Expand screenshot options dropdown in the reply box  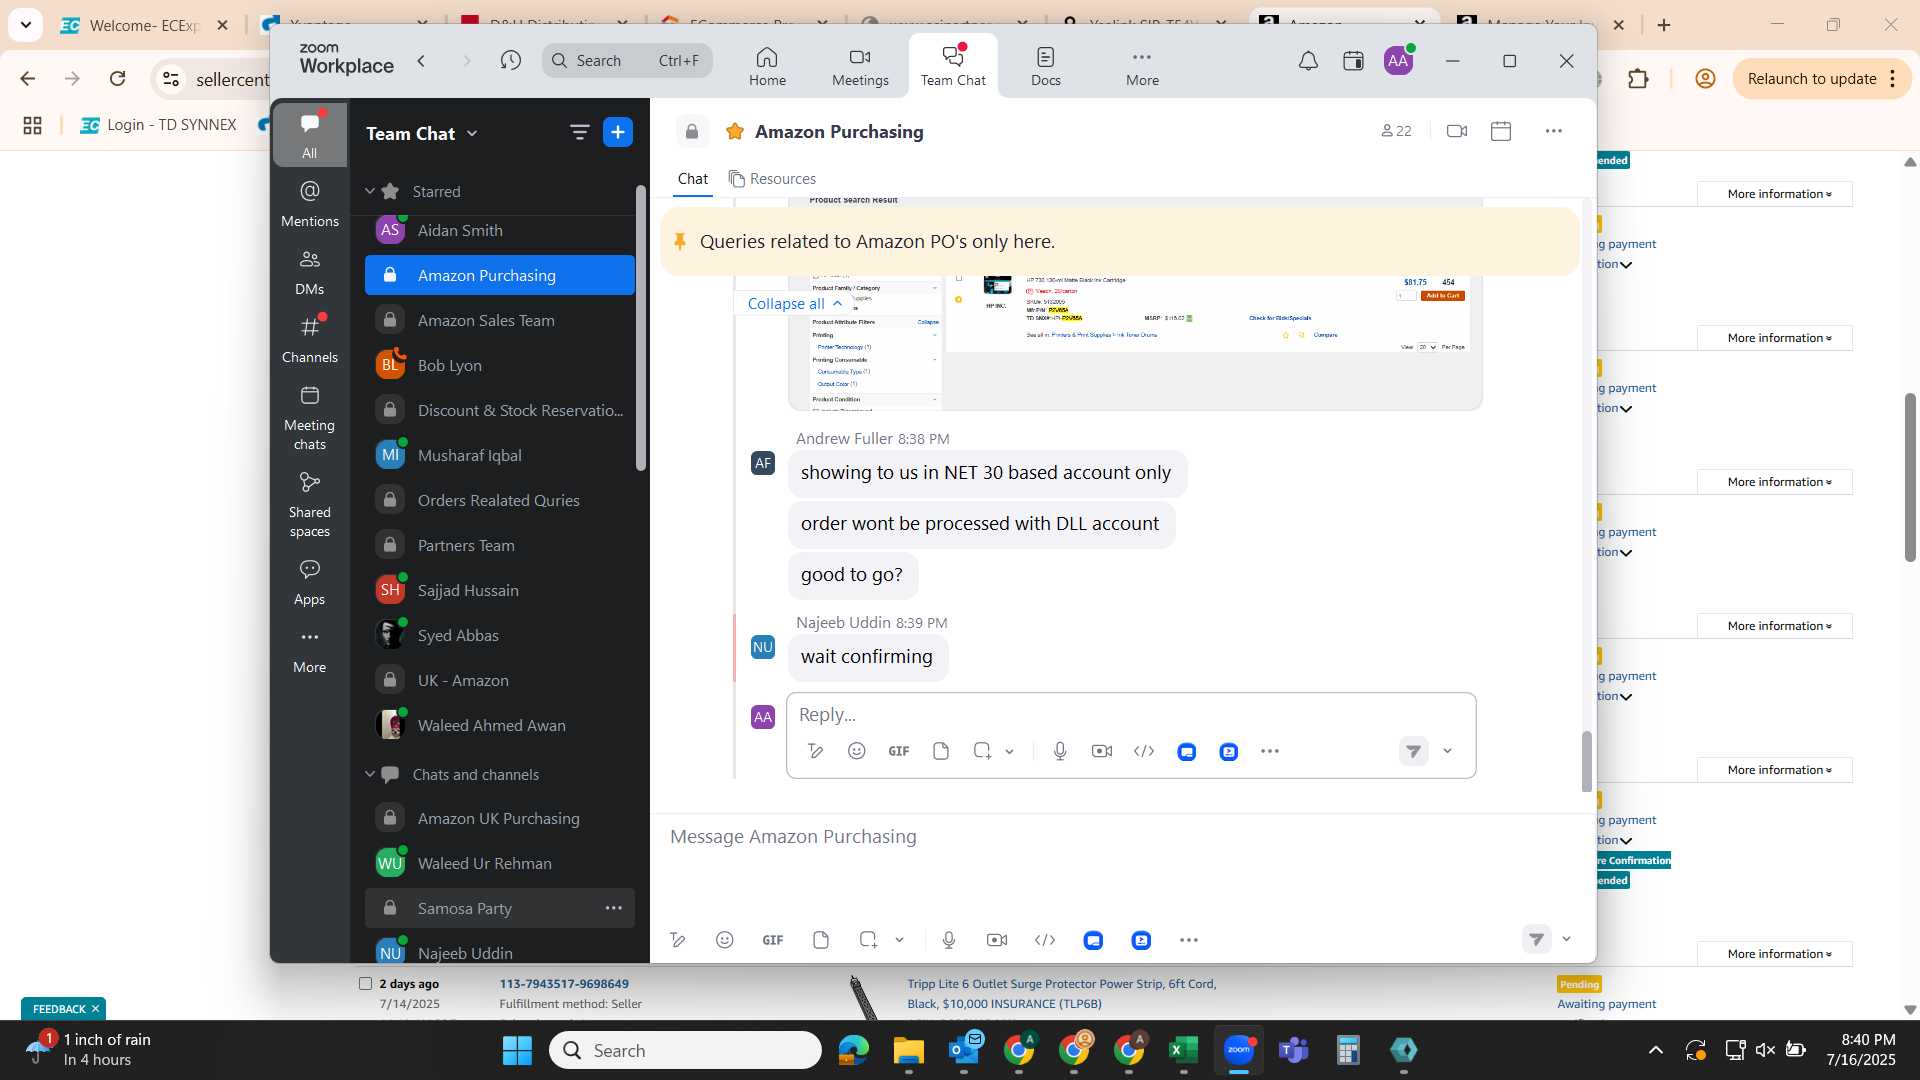1010,752
